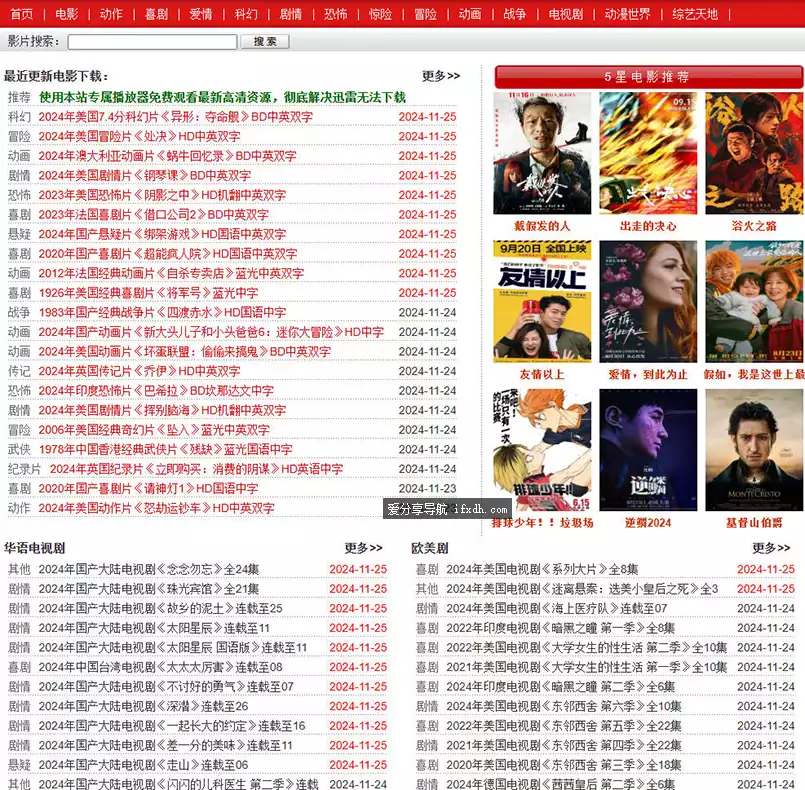Click the 排球少年 垃圾场 poster
Viewport: 805px width, 790px height.
(542, 449)
